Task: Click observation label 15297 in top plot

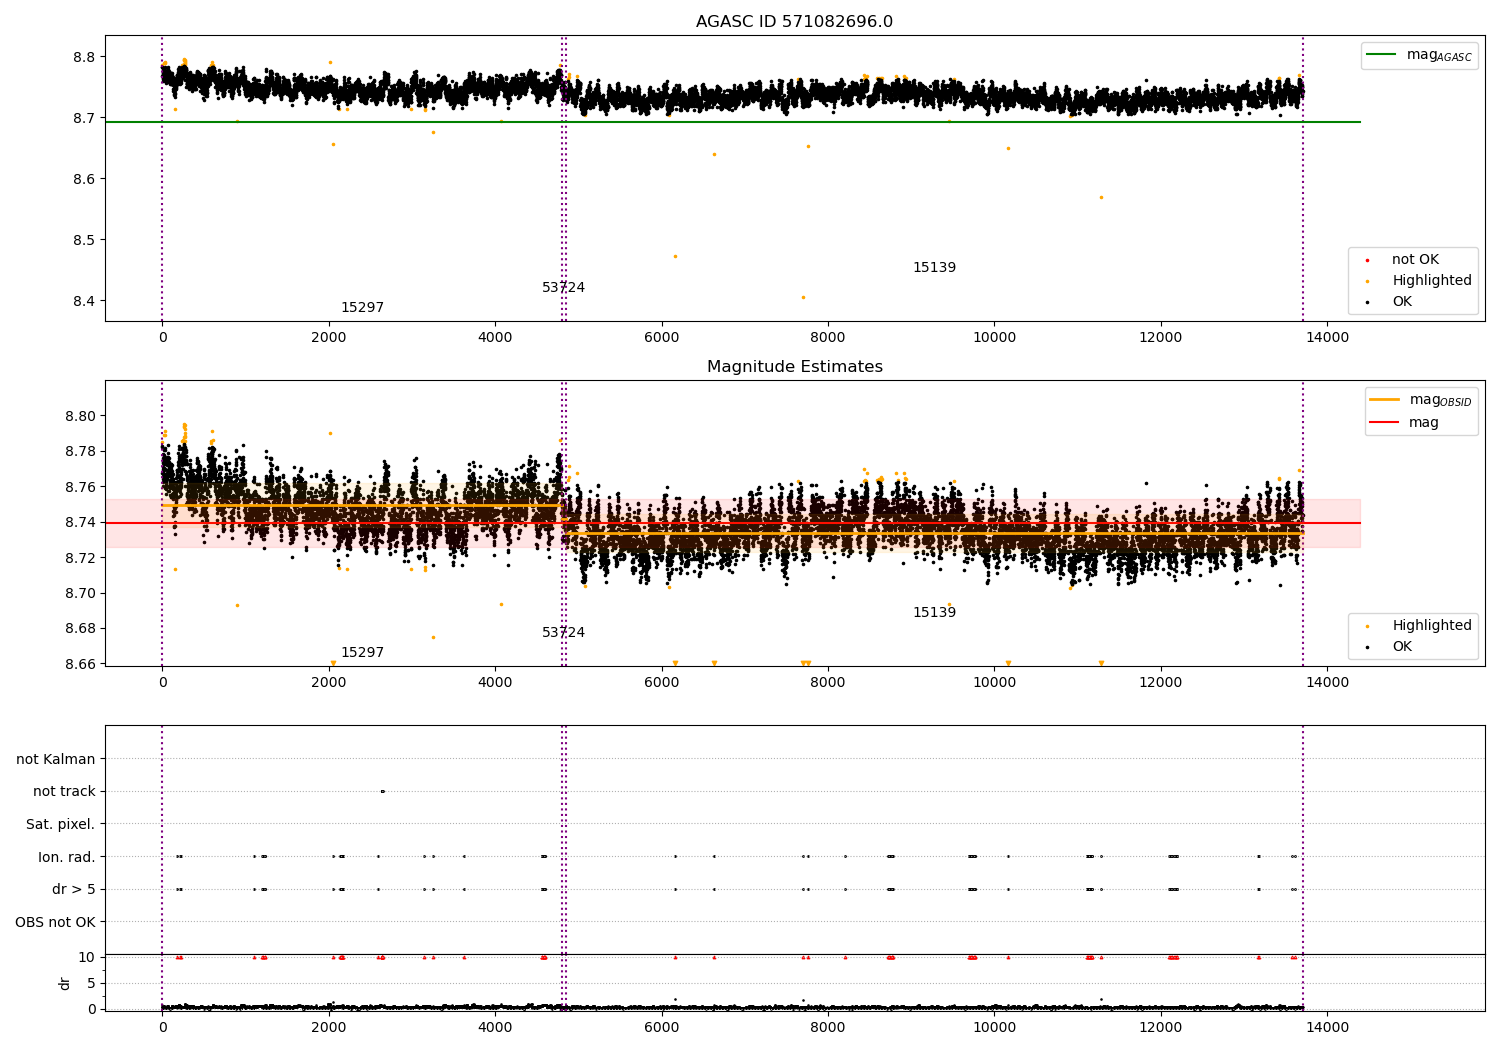Action: coord(362,308)
